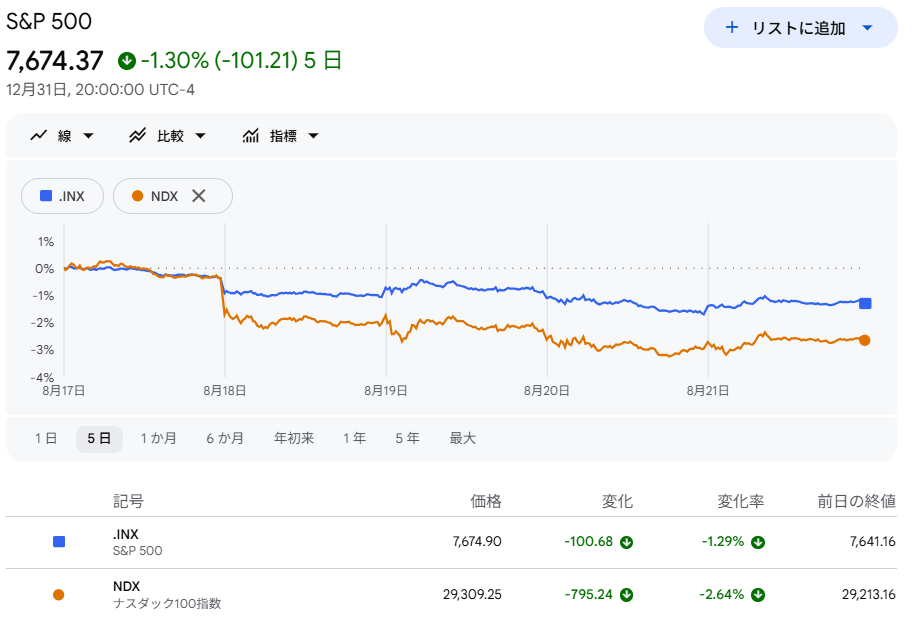
Task: Click the 8月21日 axis date label
Action: [x=708, y=391]
